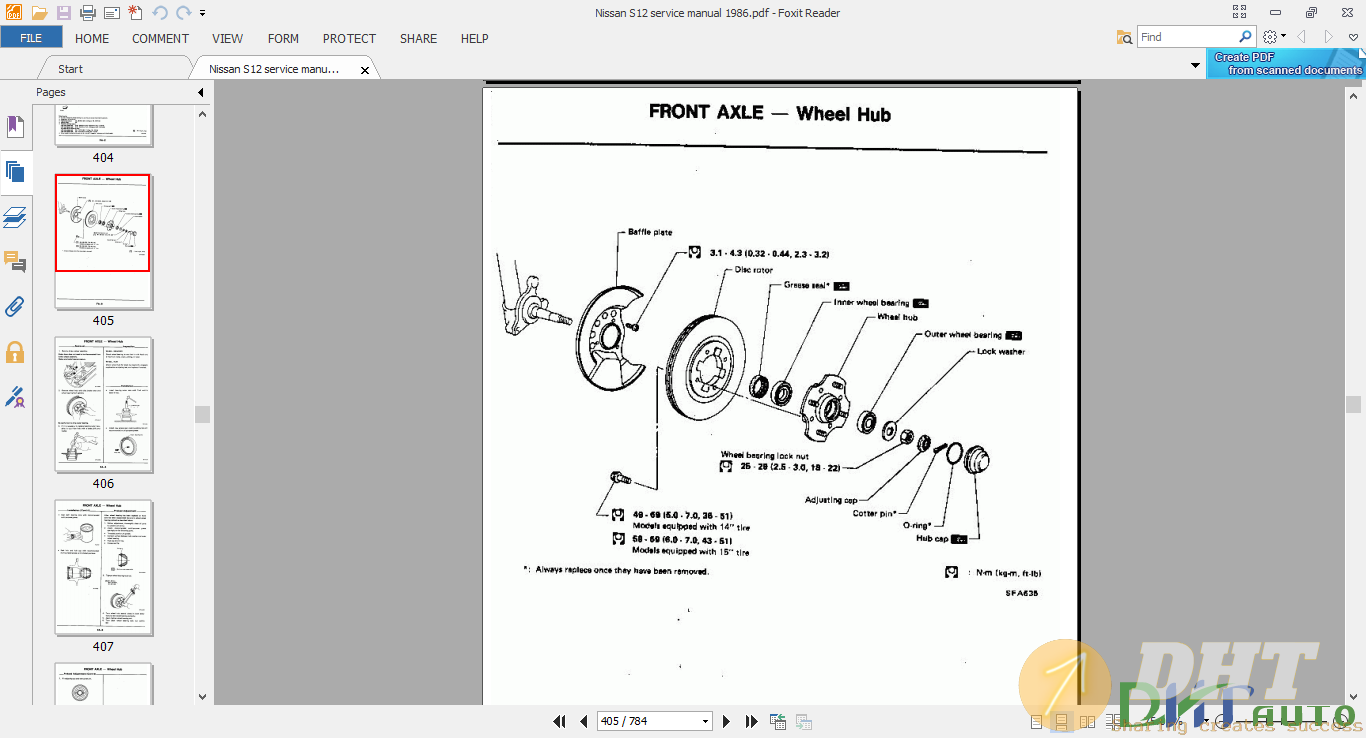Select single page view mode
Viewport: 1366px width, 738px height.
coord(1036,721)
